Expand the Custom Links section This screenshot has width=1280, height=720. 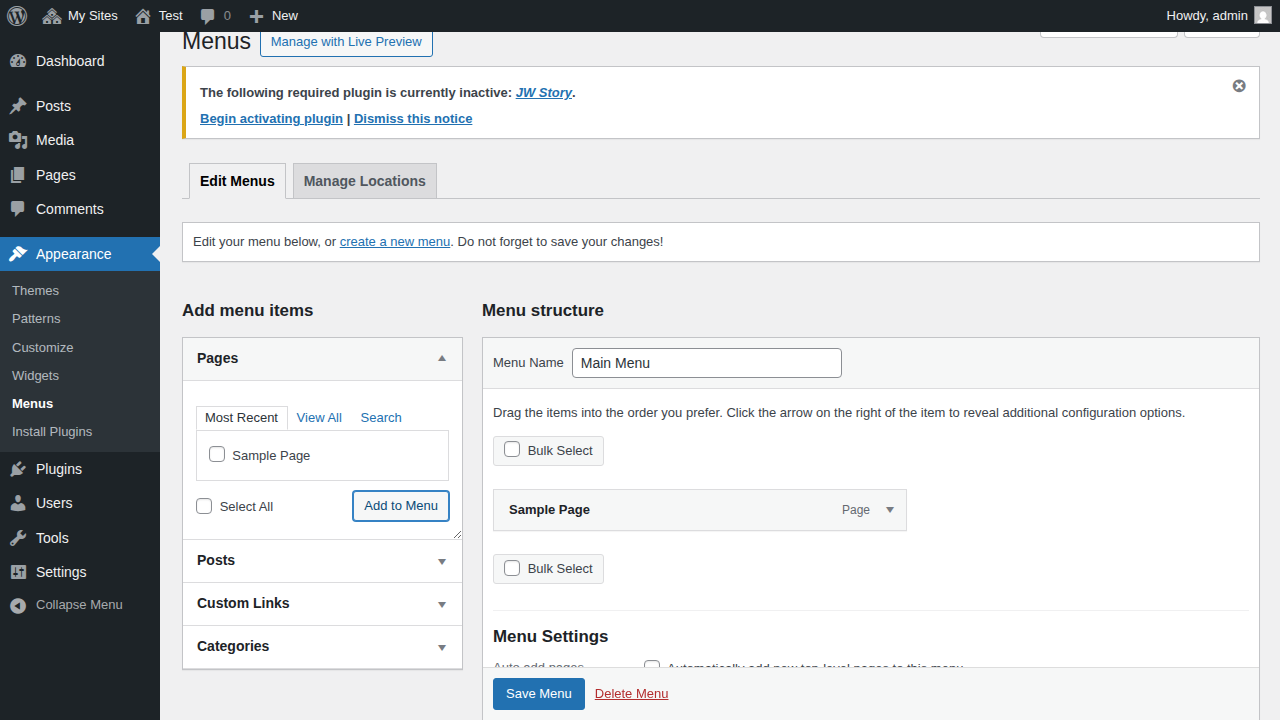click(441, 604)
